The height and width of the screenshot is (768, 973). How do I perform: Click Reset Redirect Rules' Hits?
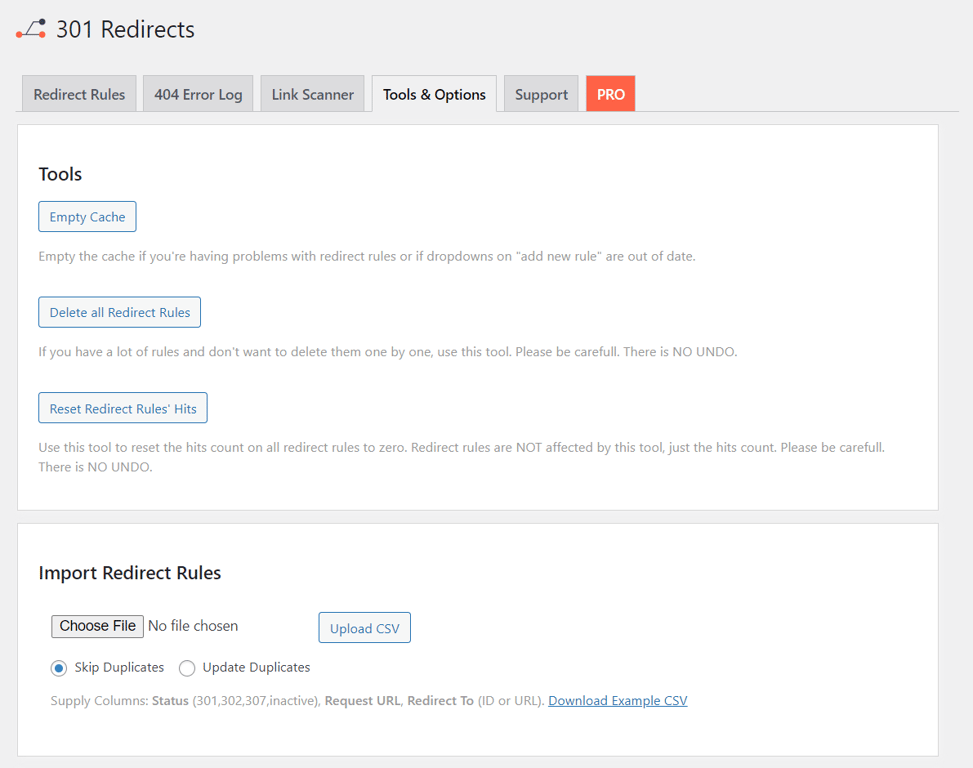[122, 407]
